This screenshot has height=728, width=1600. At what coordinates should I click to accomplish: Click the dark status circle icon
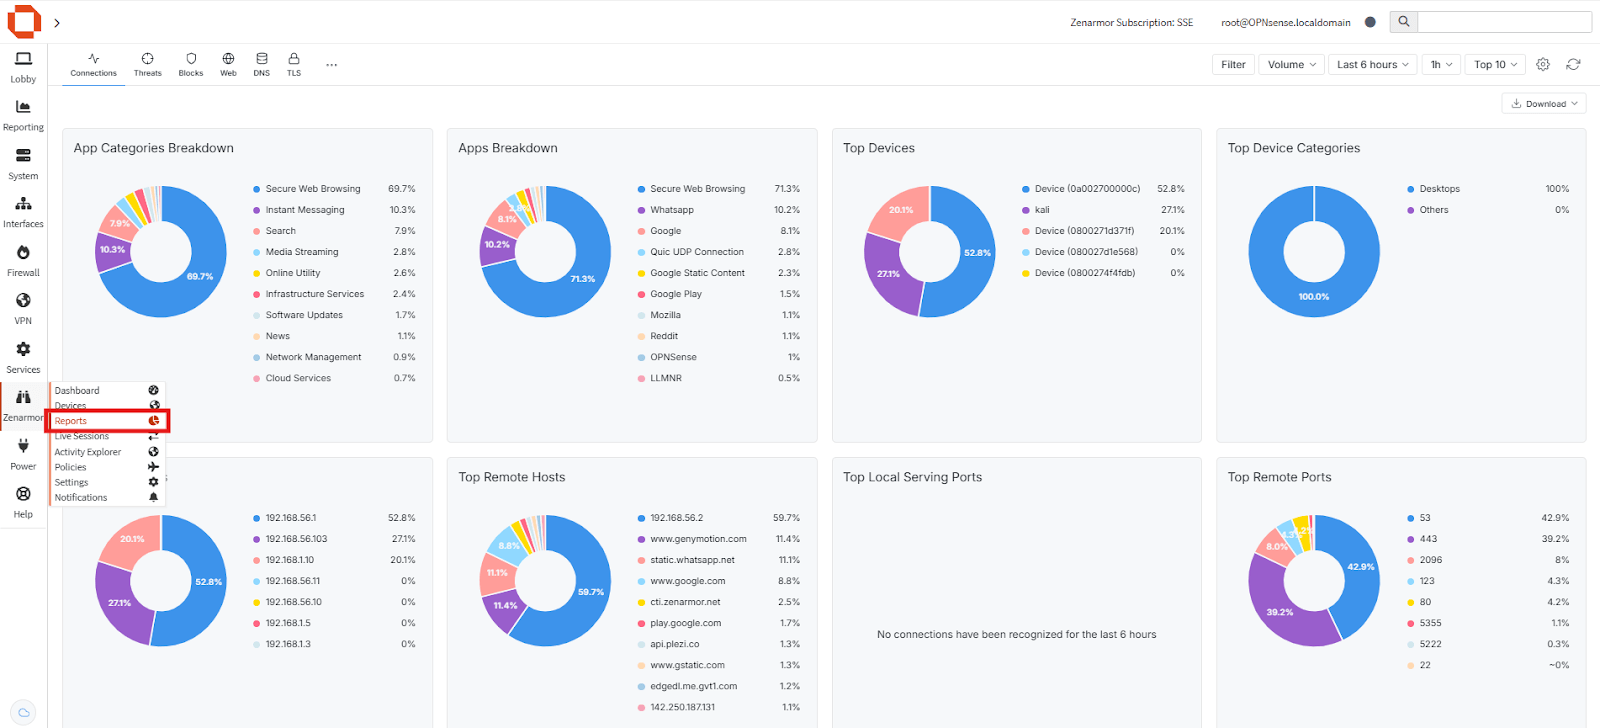click(x=1370, y=22)
